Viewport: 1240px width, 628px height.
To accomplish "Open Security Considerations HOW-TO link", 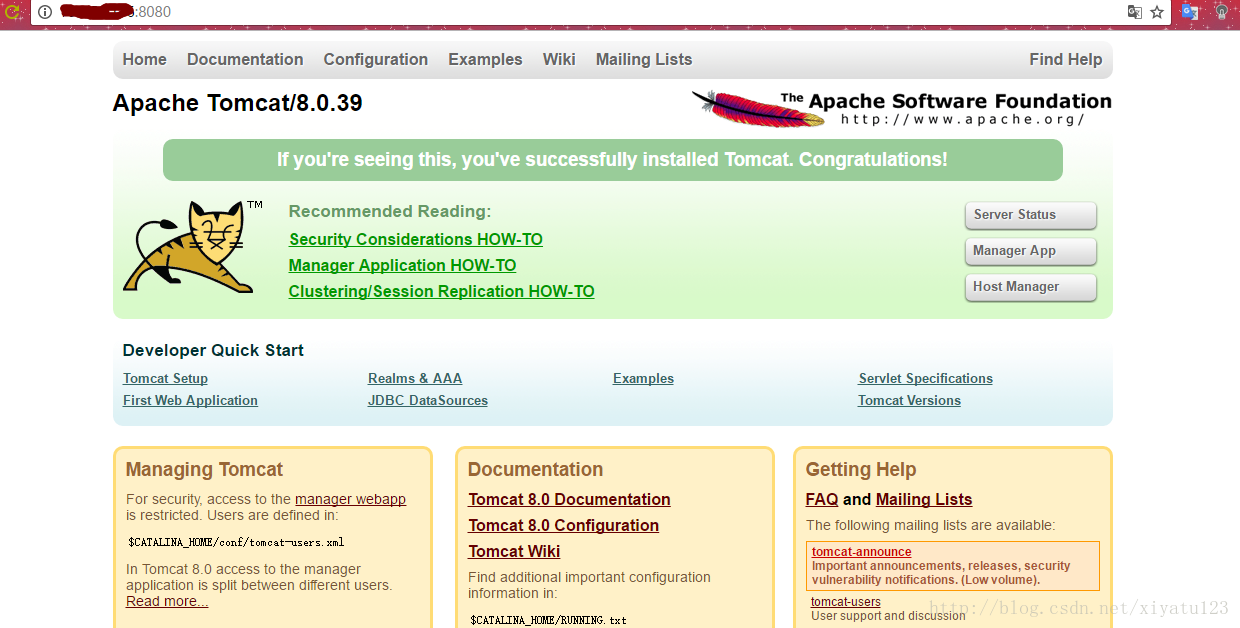I will (416, 239).
